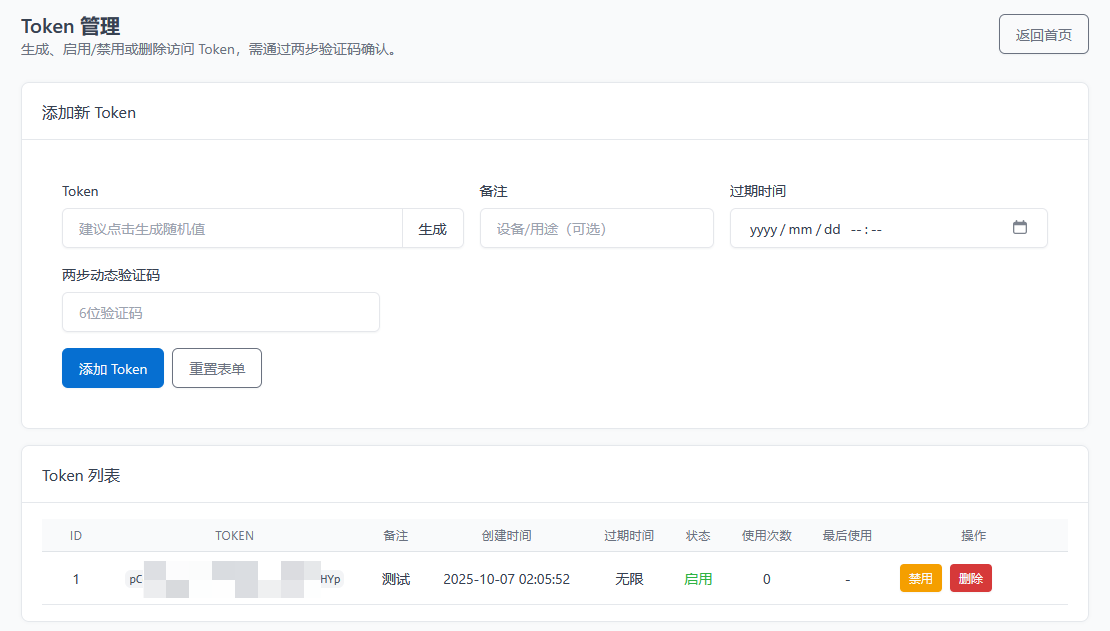This screenshot has width=1110, height=631.
Task: Focus the Token input field
Action: (x=232, y=229)
